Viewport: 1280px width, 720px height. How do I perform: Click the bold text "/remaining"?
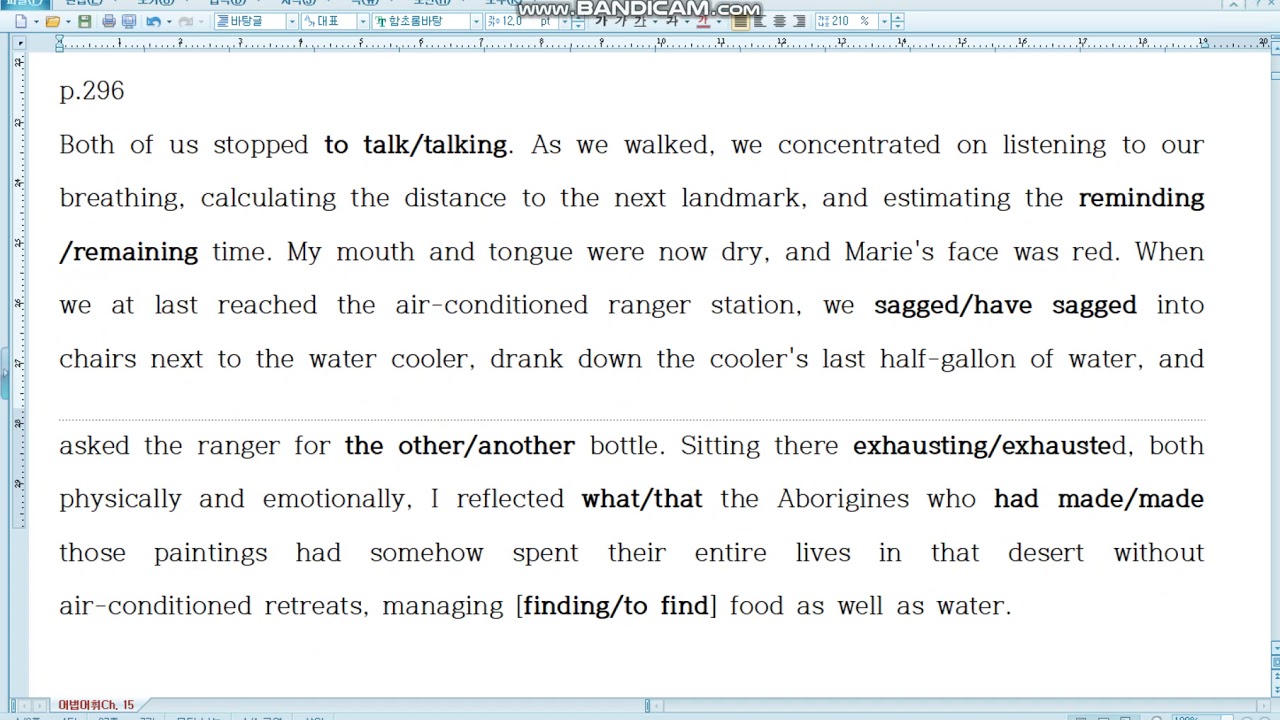128,252
